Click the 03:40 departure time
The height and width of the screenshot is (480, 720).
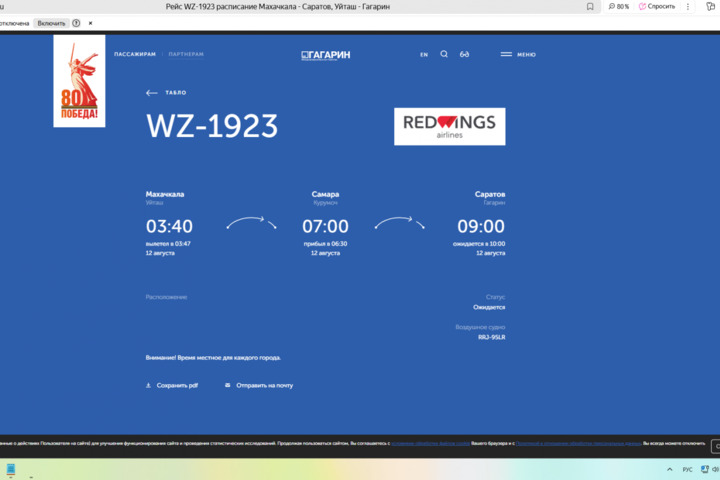click(169, 226)
